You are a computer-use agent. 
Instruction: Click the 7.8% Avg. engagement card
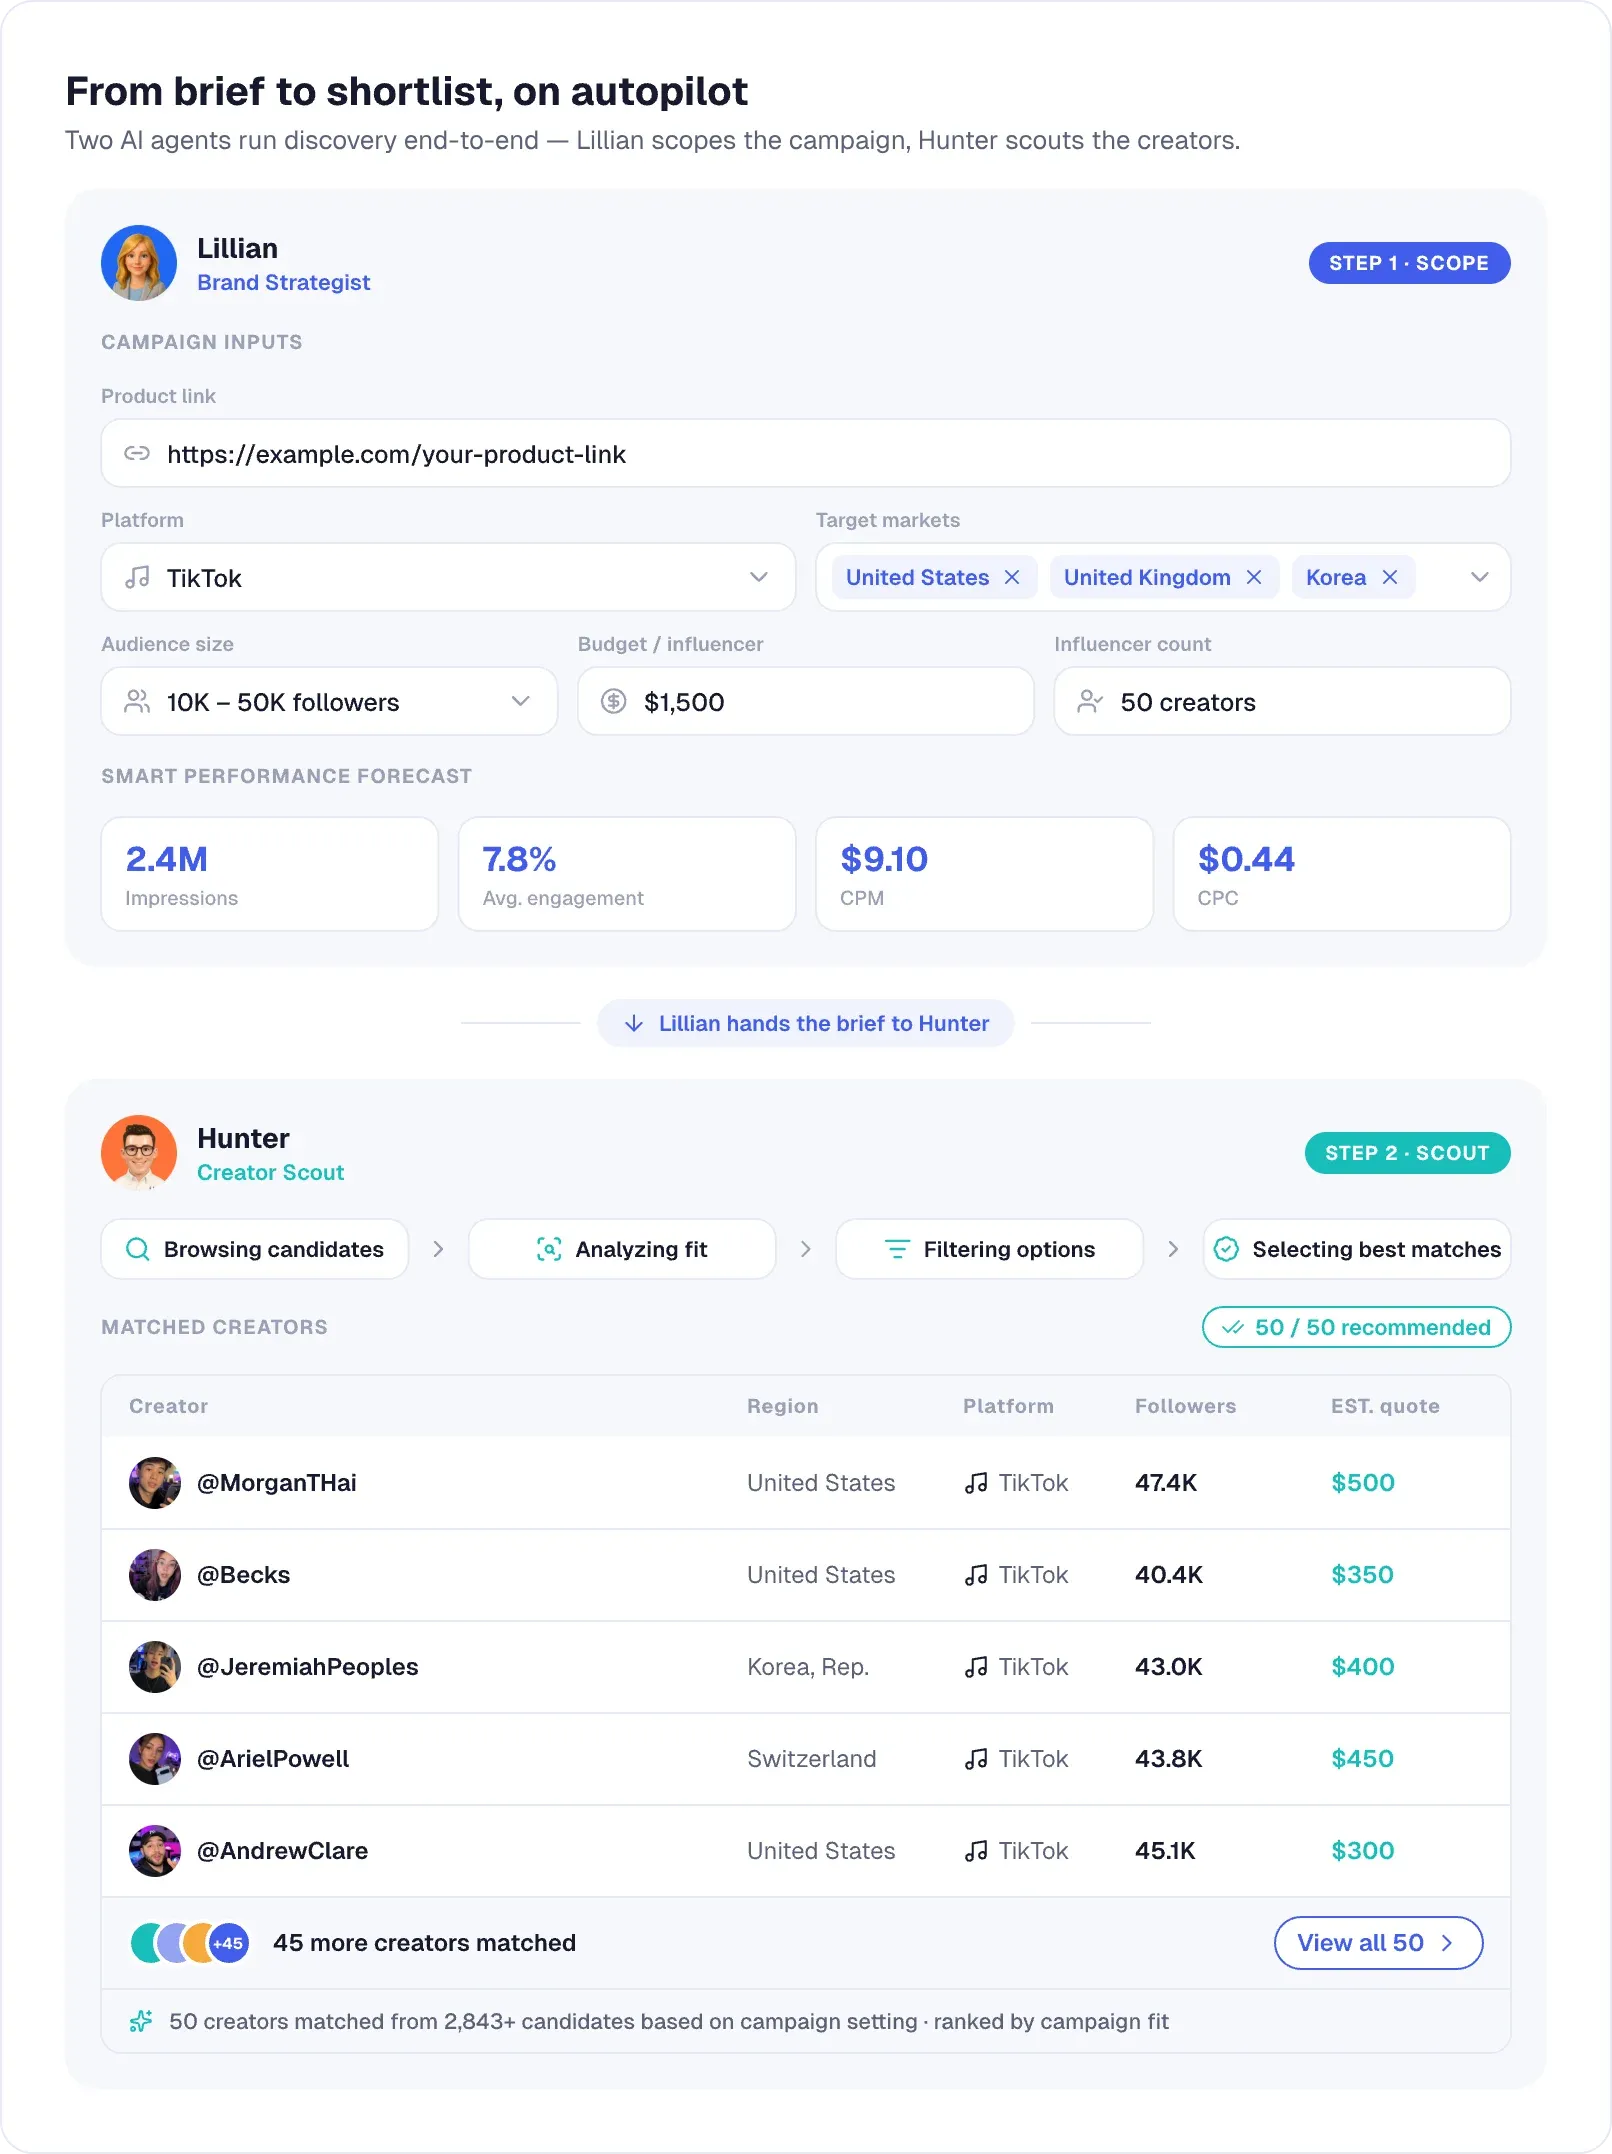point(627,874)
